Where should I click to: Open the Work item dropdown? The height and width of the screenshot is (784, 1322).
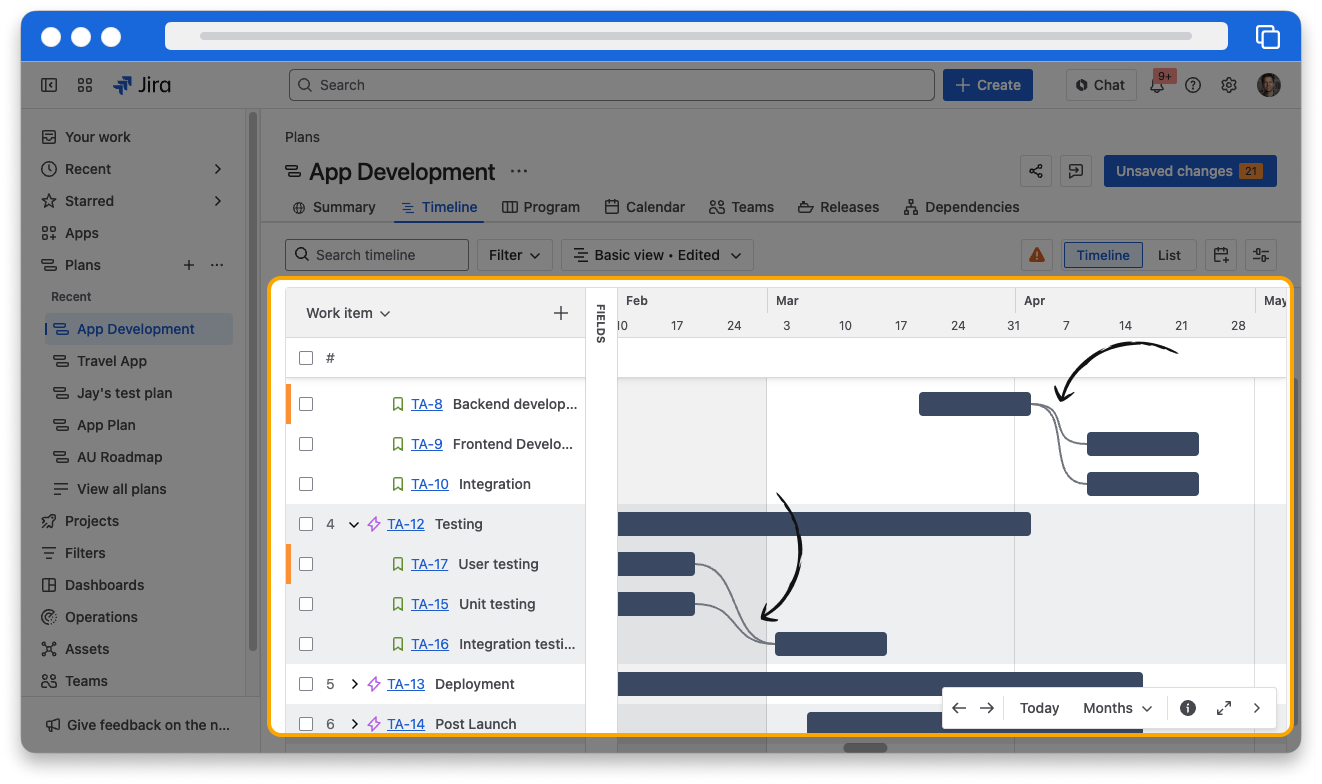(348, 313)
